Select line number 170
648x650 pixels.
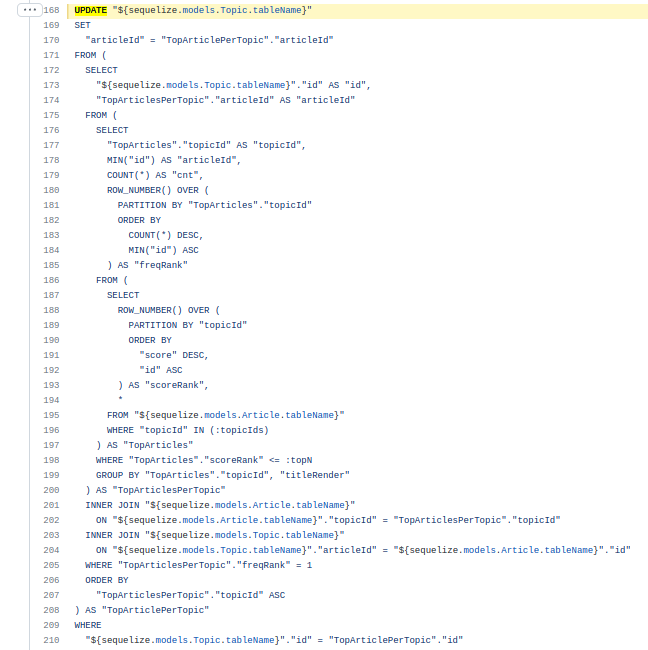tap(51, 40)
